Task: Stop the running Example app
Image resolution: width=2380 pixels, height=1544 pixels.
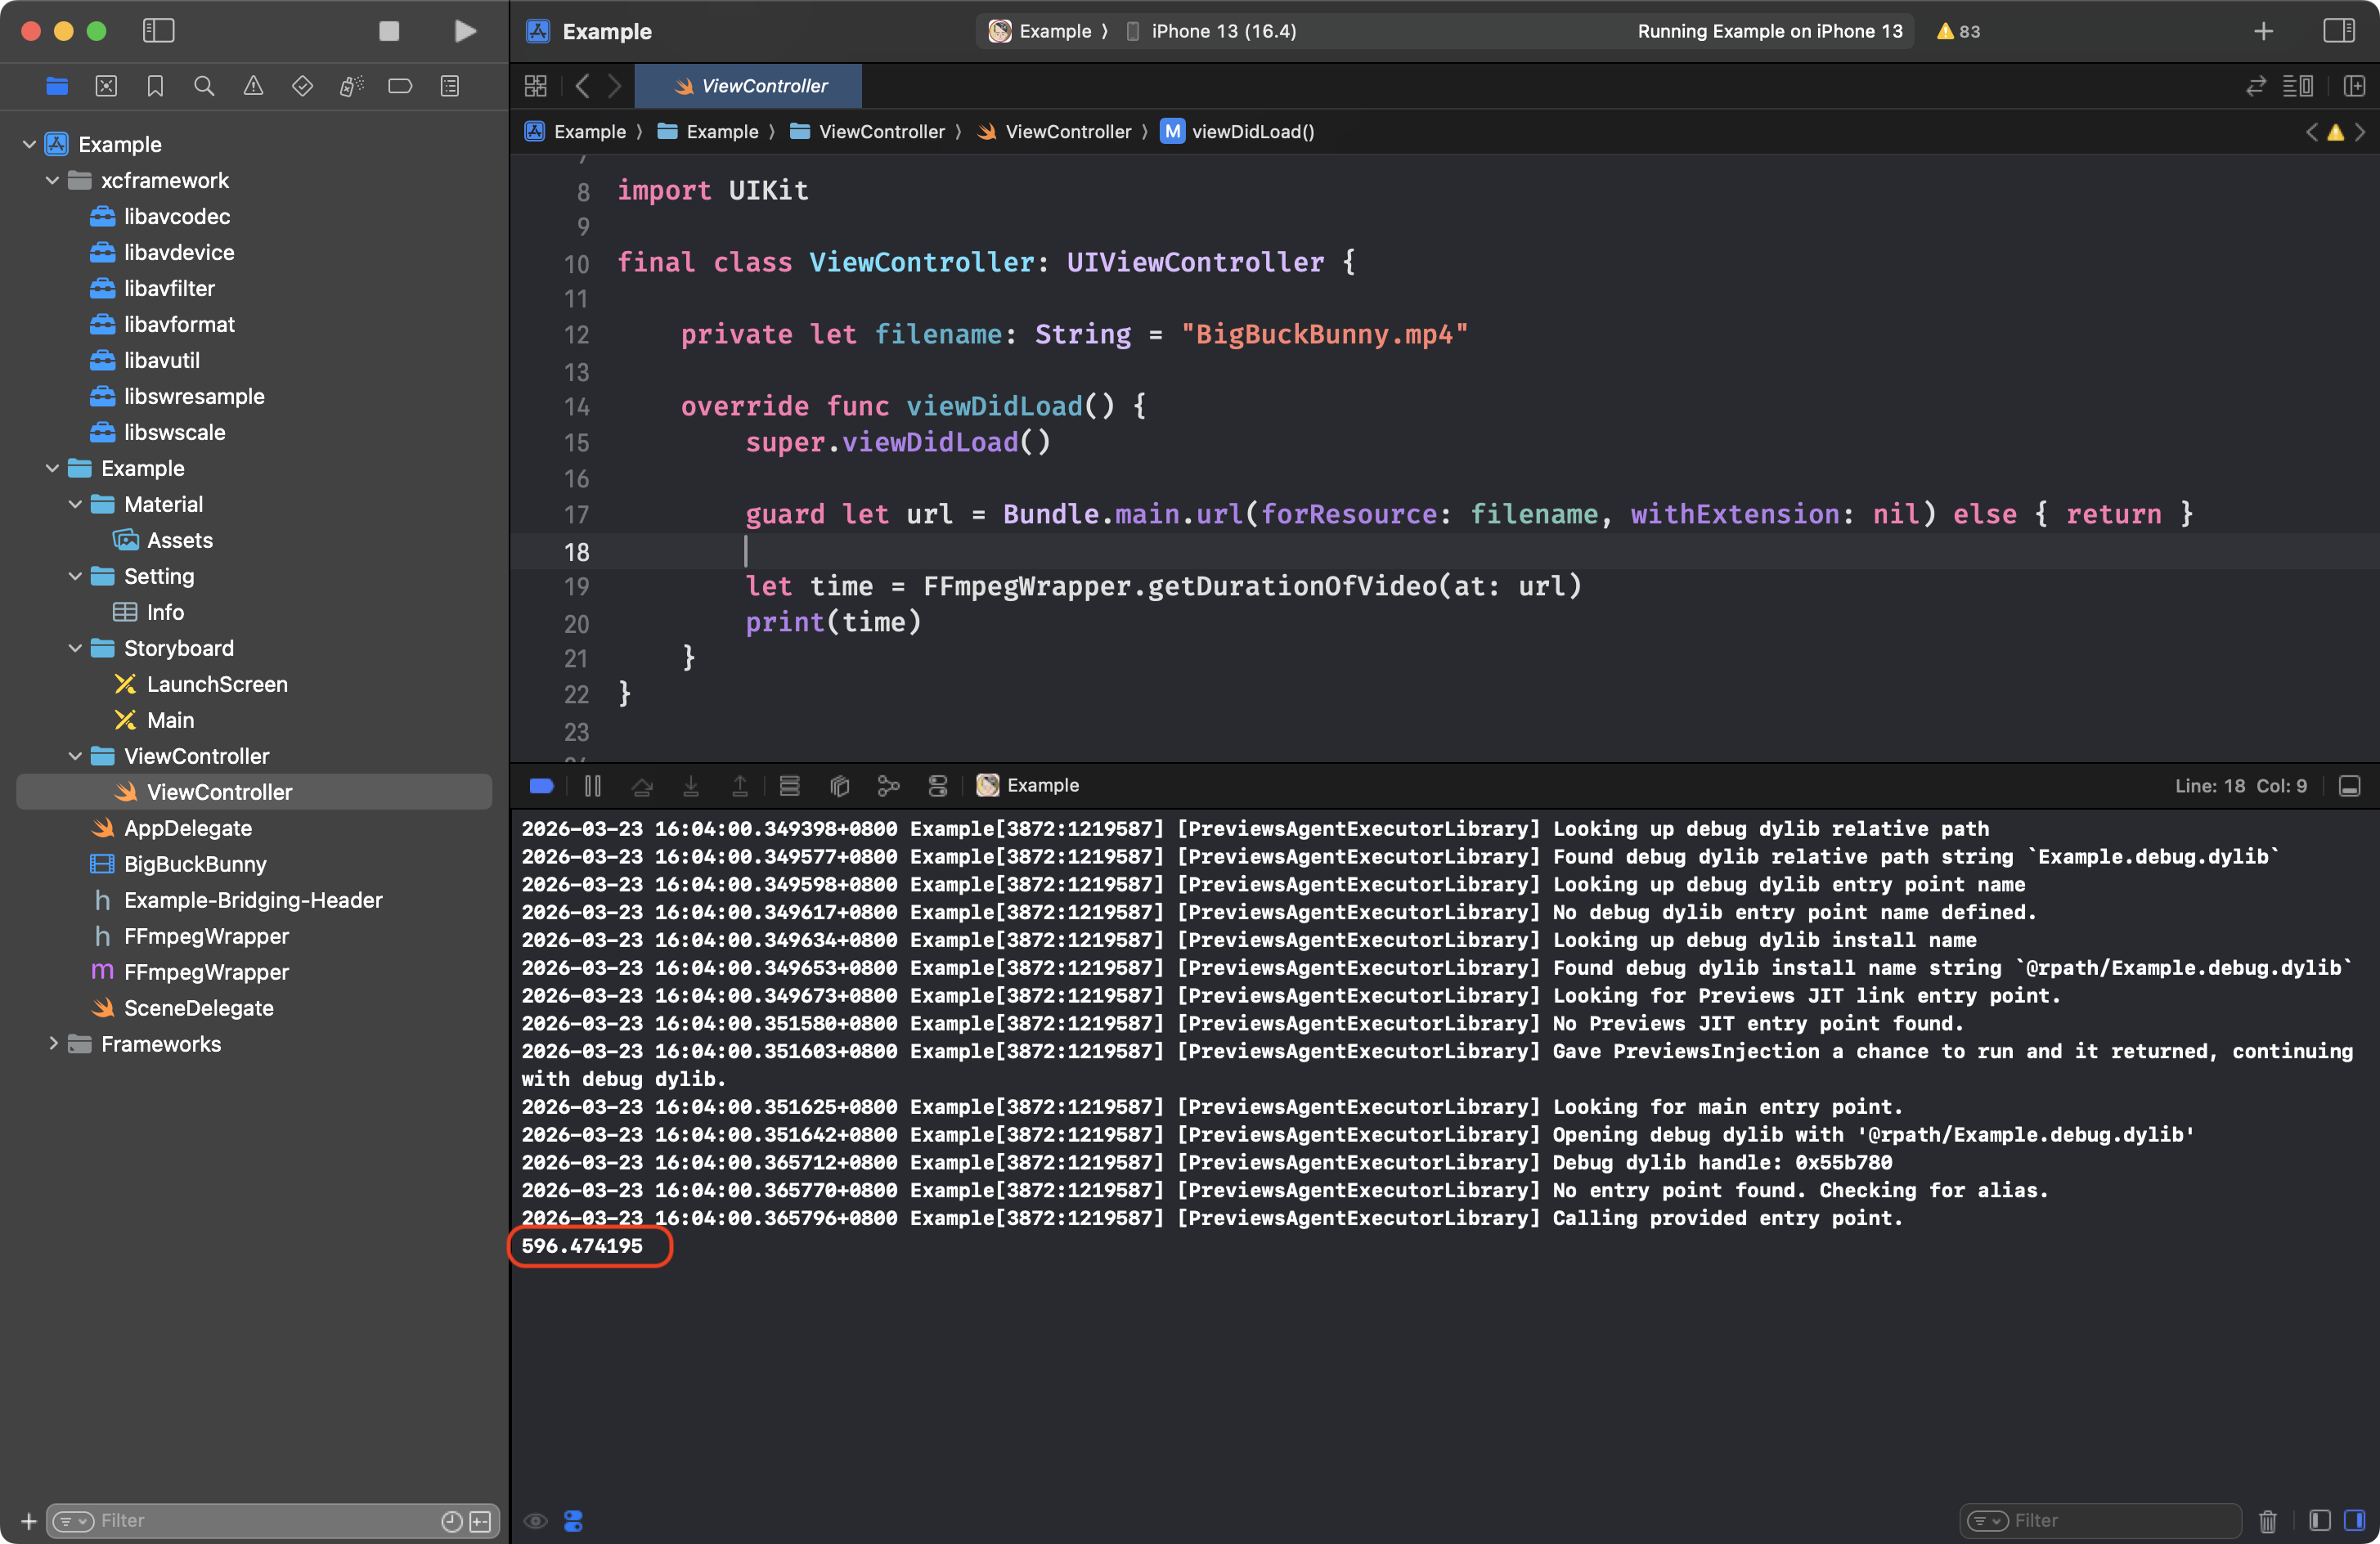Action: point(389,31)
